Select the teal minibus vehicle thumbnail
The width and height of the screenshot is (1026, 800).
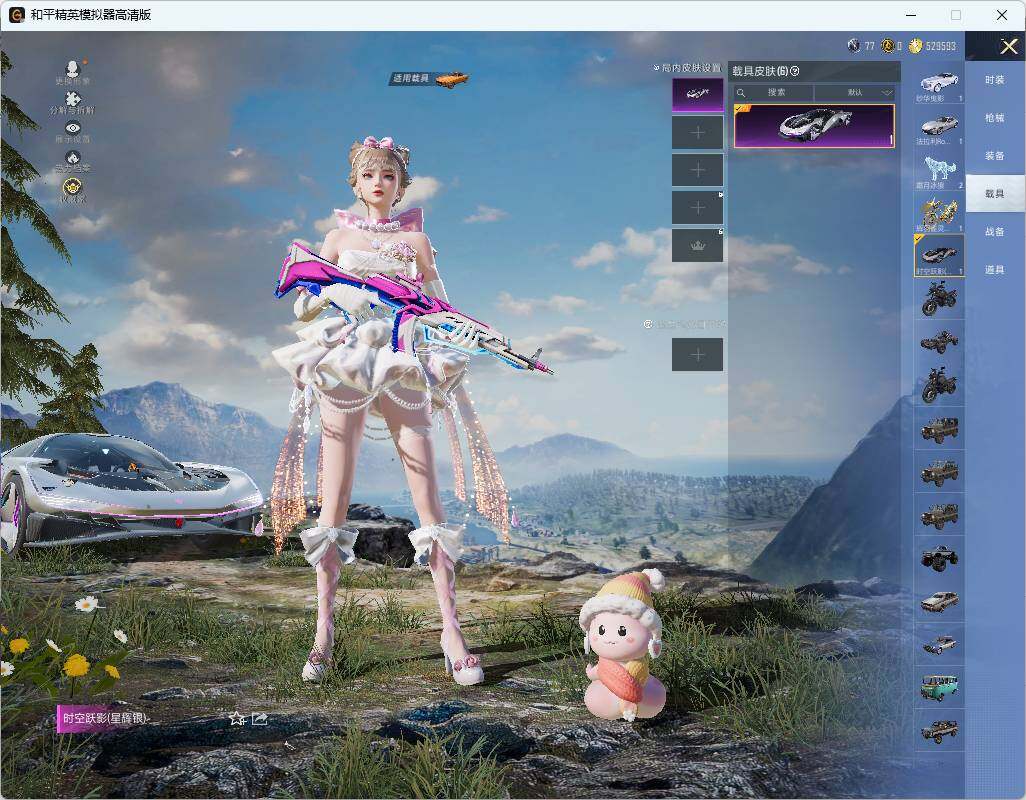pos(939,687)
